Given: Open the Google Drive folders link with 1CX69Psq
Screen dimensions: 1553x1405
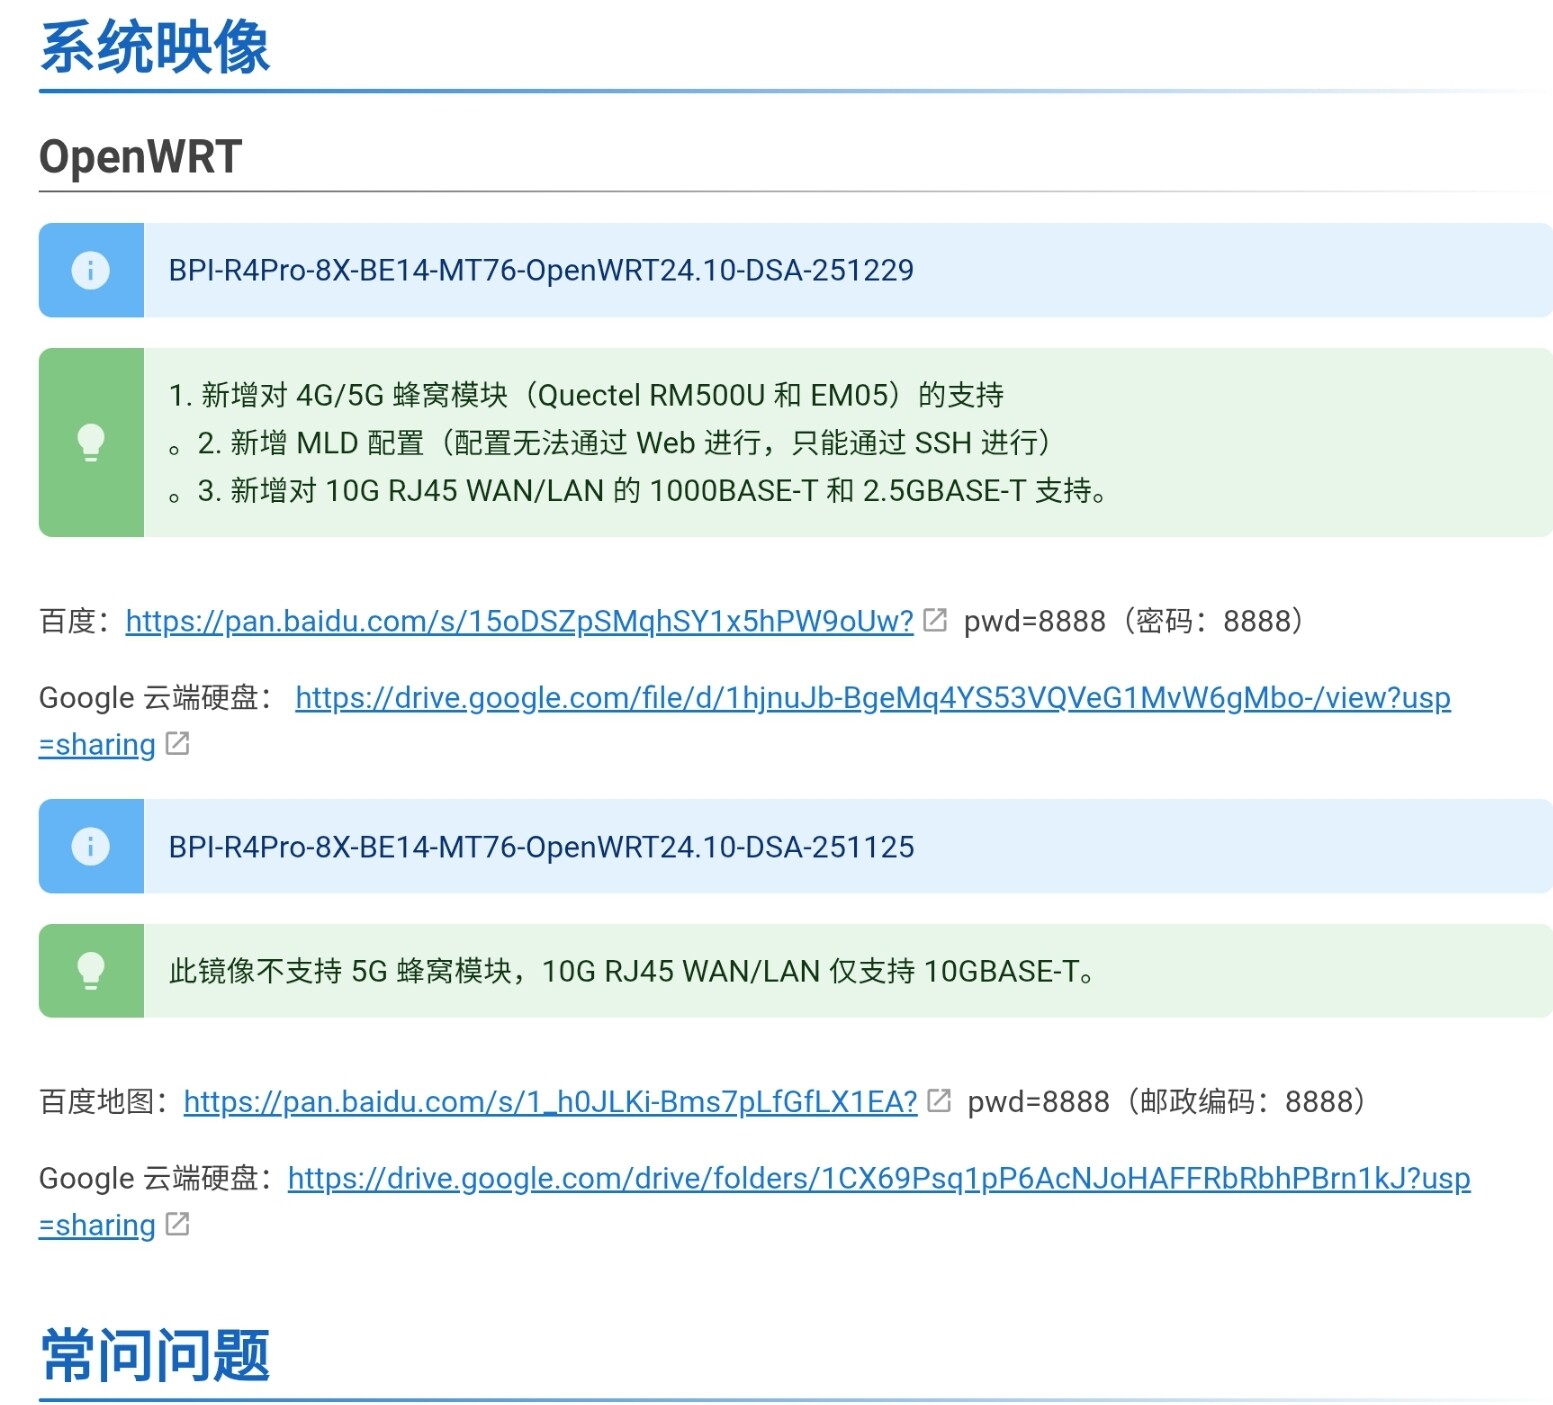Looking at the screenshot, I should click(x=878, y=1178).
